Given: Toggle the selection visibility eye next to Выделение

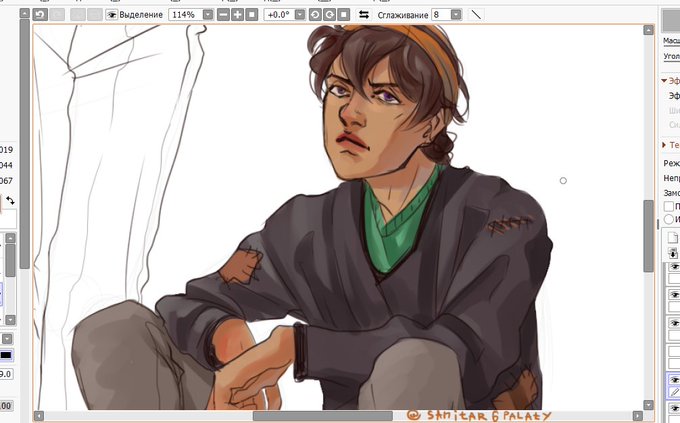Looking at the screenshot, I should click(x=111, y=15).
